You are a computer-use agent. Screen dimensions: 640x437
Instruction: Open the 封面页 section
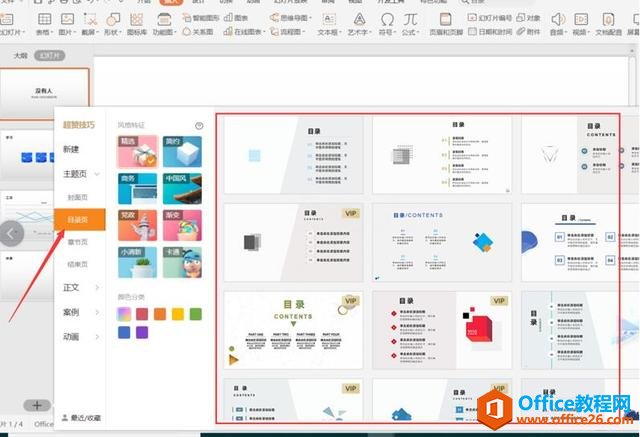[x=78, y=197]
